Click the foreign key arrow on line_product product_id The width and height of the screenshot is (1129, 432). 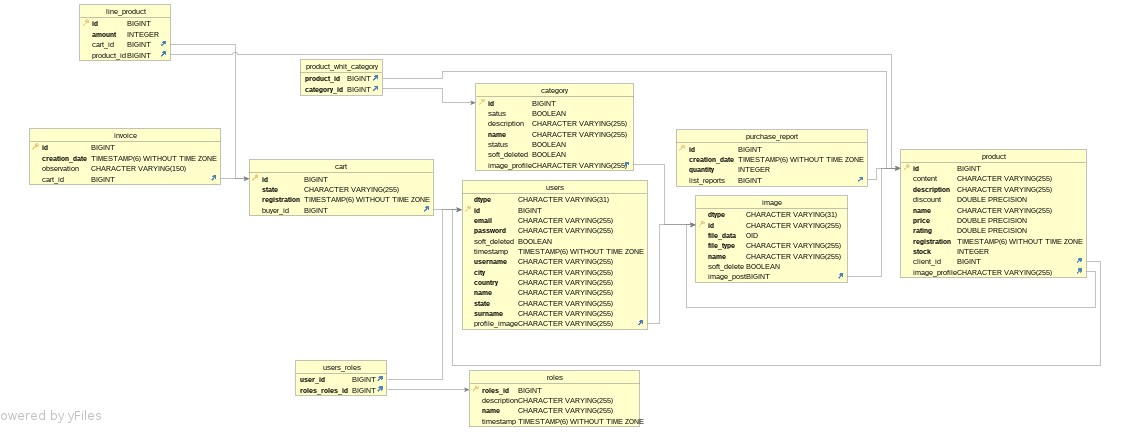tap(163, 54)
